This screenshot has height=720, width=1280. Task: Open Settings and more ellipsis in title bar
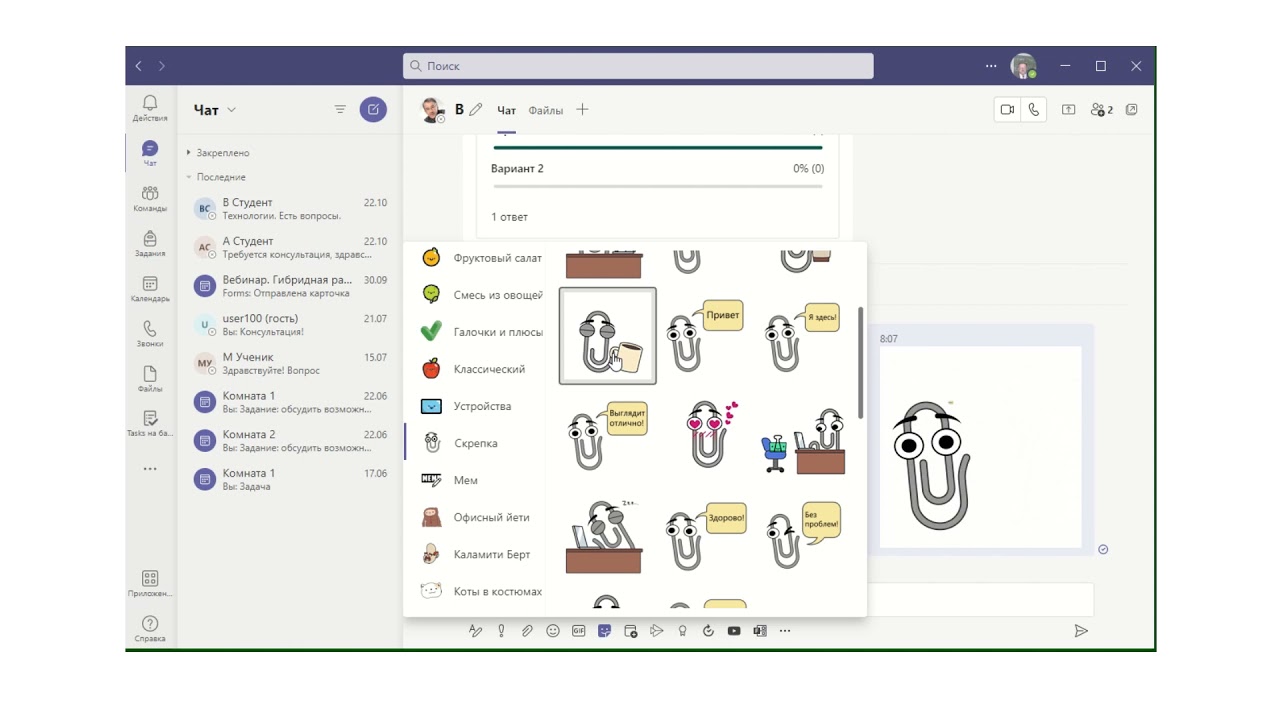point(991,66)
